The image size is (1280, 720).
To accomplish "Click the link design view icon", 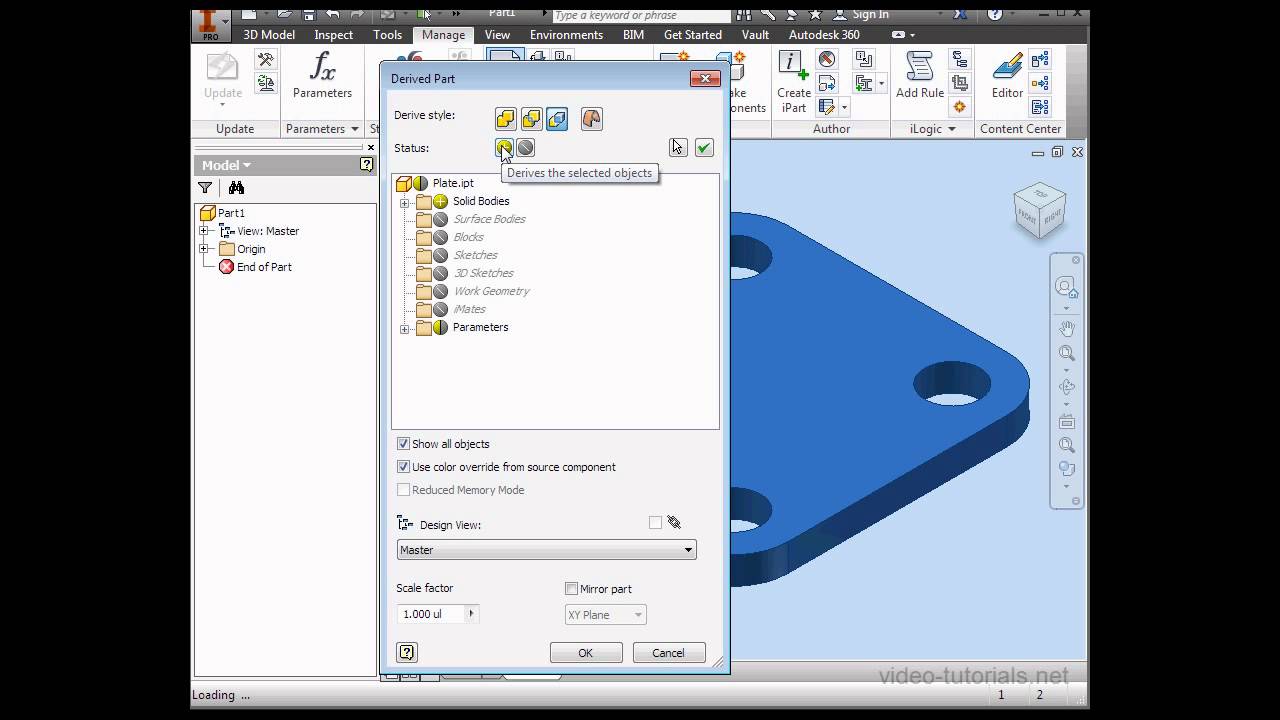I will pos(674,522).
